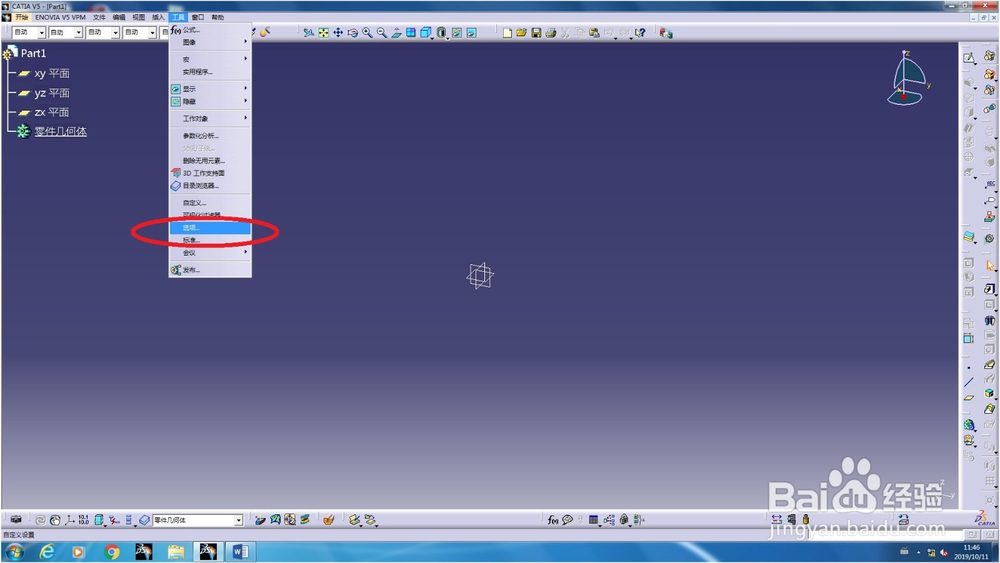Select 删除无用元素 menu entry
The image size is (1000, 563).
(210, 161)
